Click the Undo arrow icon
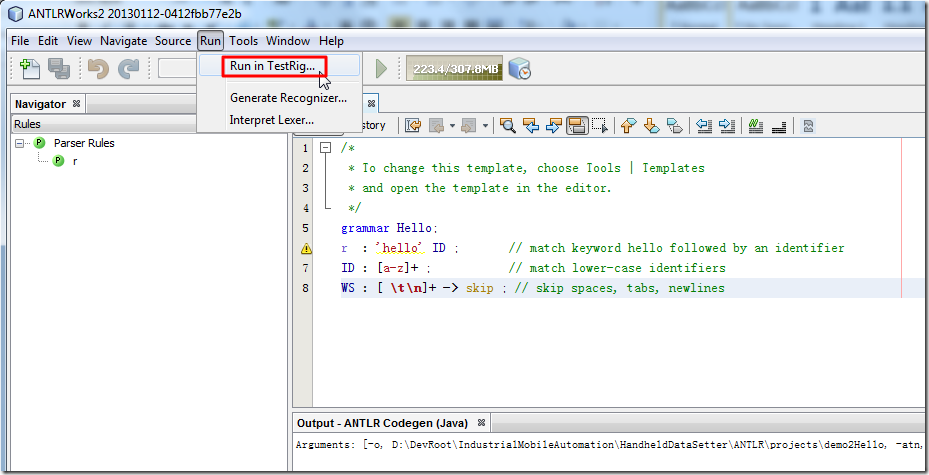This screenshot has height=475, width=929. point(98,69)
